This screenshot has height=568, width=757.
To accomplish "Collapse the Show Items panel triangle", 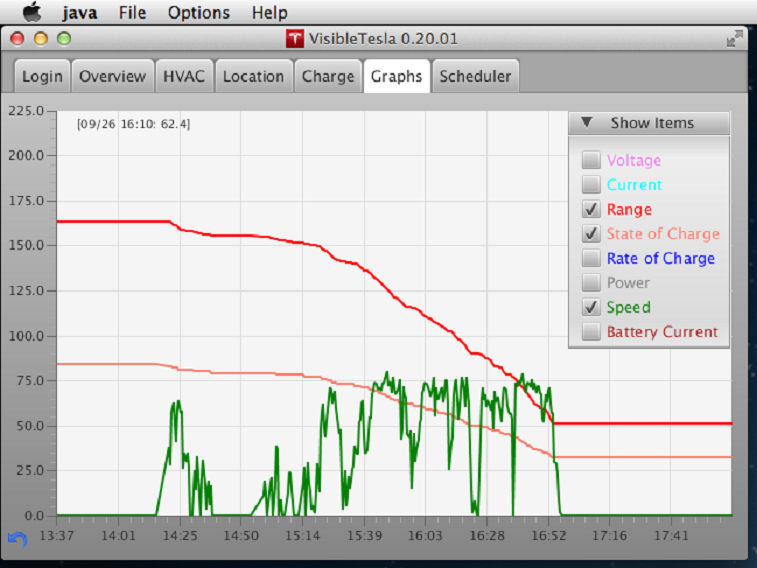I will coord(587,123).
